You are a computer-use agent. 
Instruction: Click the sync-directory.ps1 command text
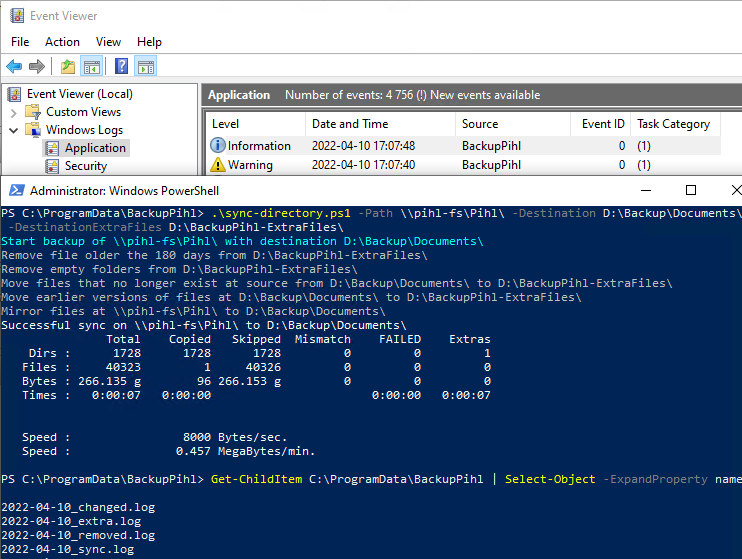coord(281,213)
